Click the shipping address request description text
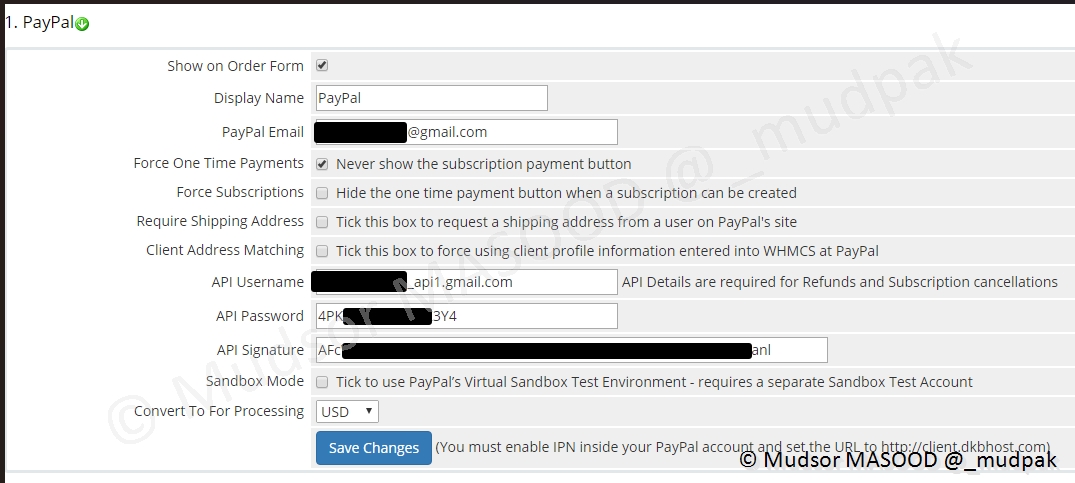Image resolution: width=1075 pixels, height=483 pixels. point(566,221)
